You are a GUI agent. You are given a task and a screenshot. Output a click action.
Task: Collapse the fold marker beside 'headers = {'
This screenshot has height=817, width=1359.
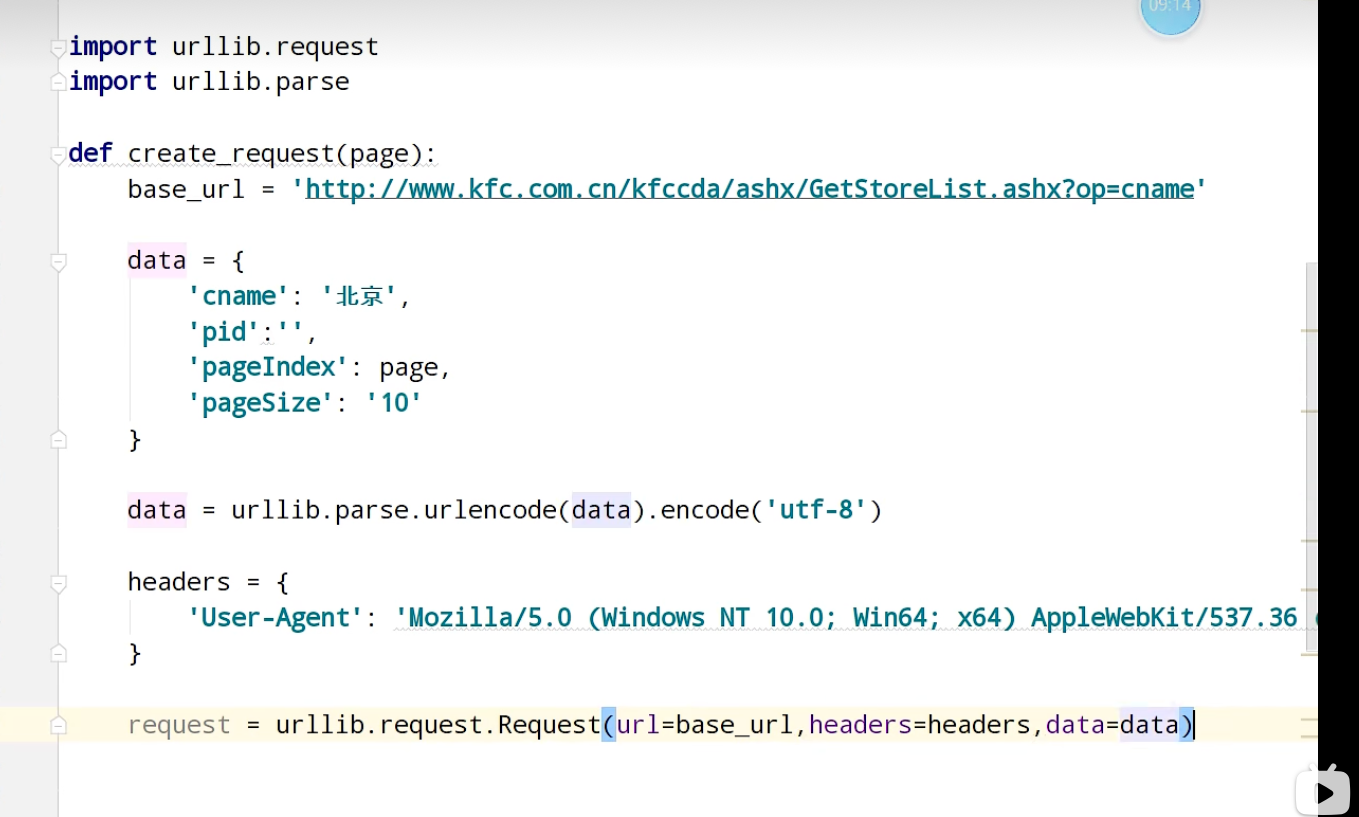[59, 583]
